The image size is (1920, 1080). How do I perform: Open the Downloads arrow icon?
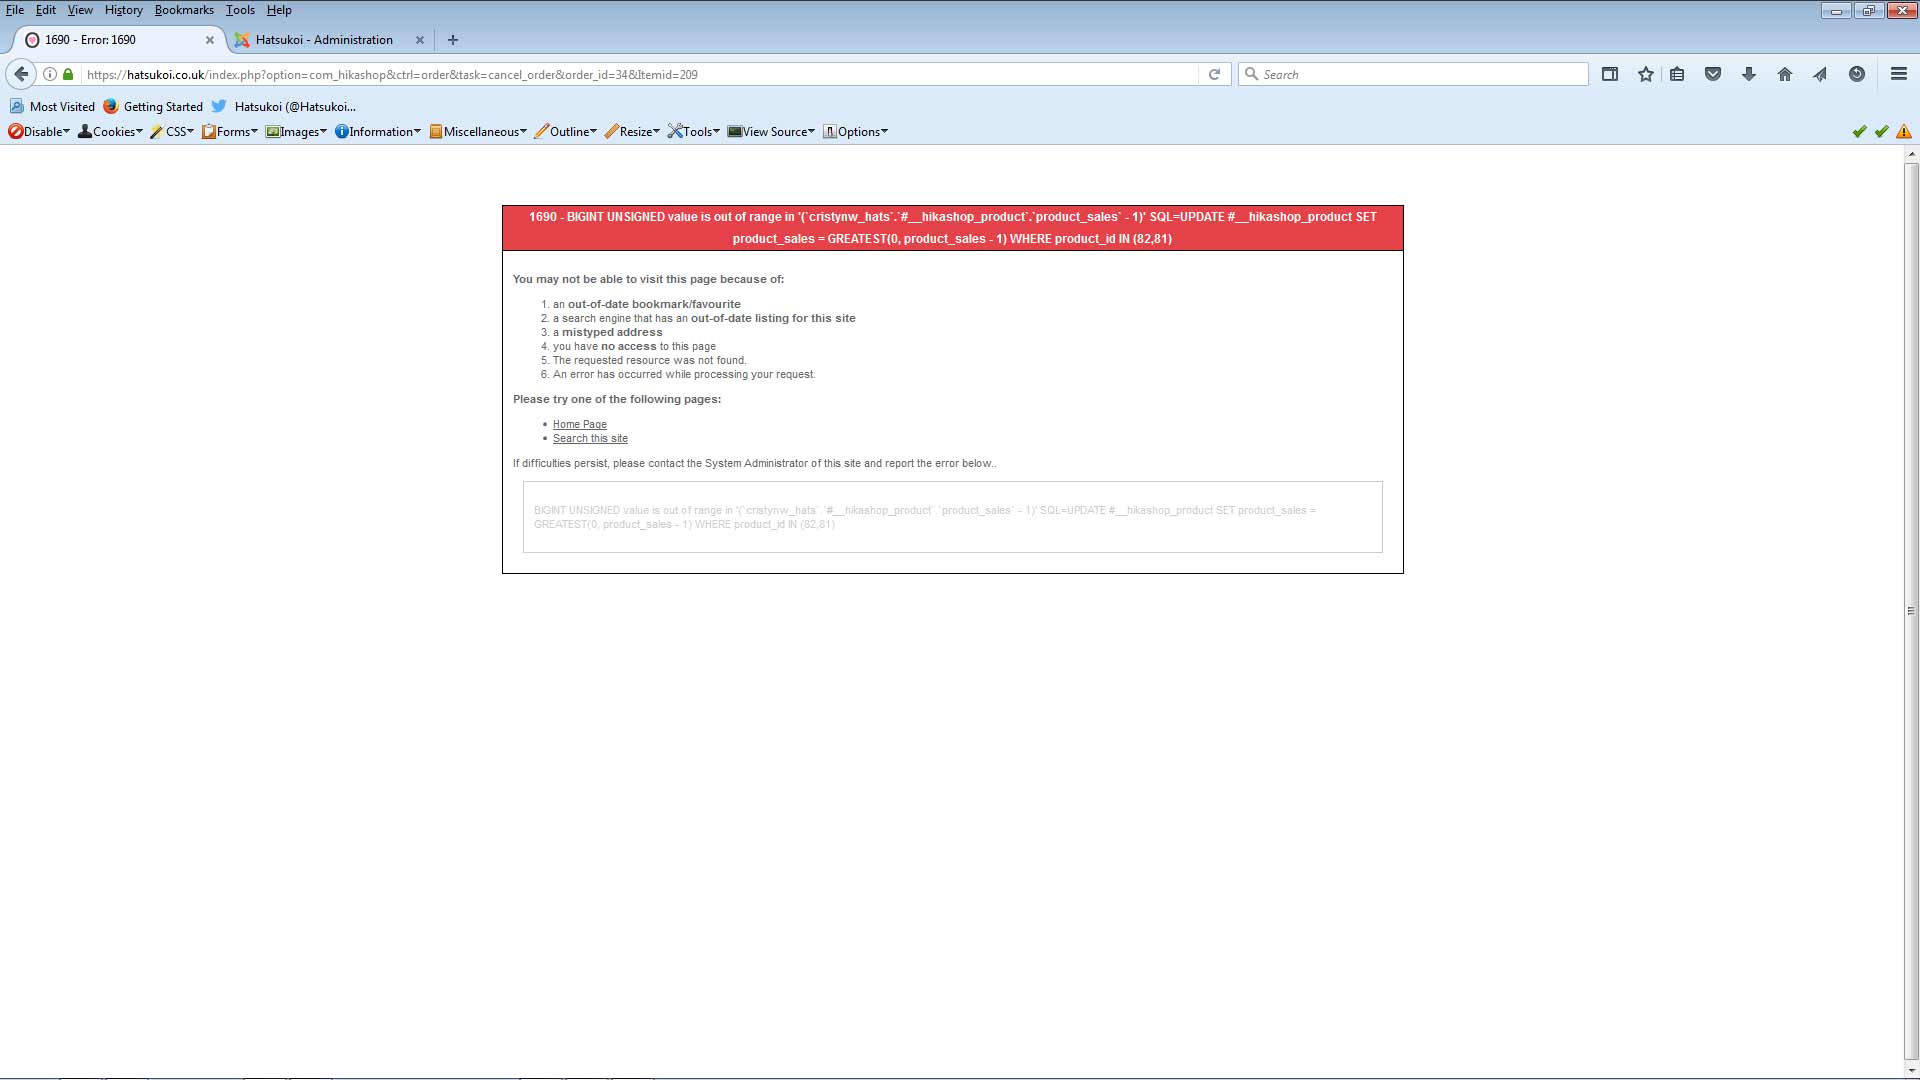[1749, 74]
